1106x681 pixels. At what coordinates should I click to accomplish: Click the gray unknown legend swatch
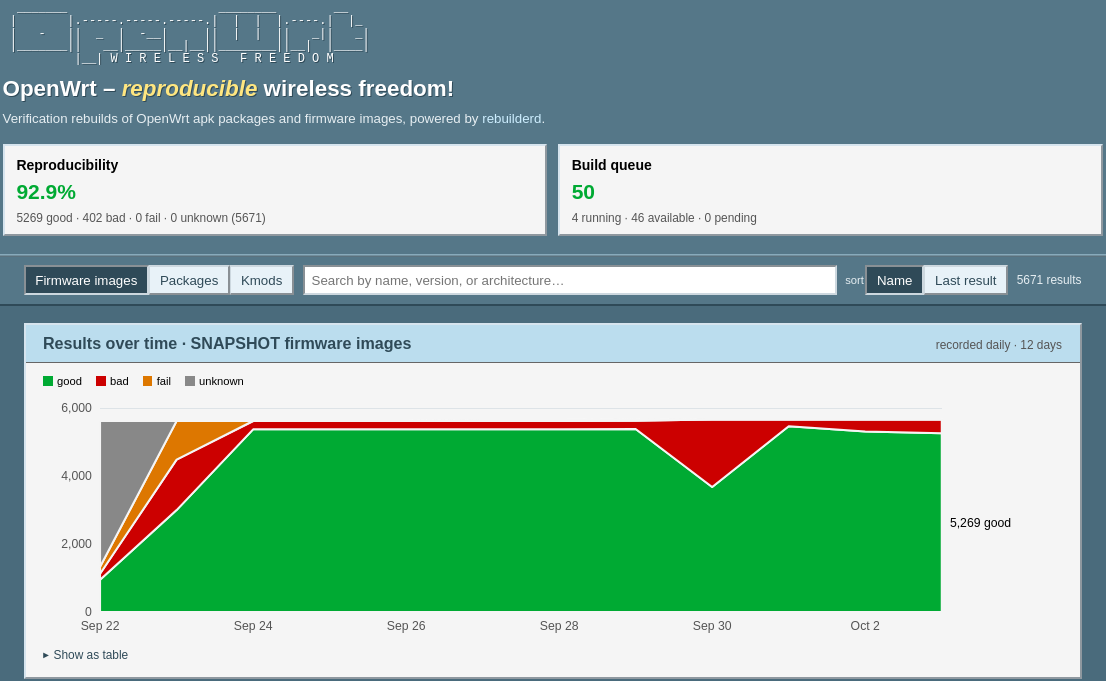point(190,381)
